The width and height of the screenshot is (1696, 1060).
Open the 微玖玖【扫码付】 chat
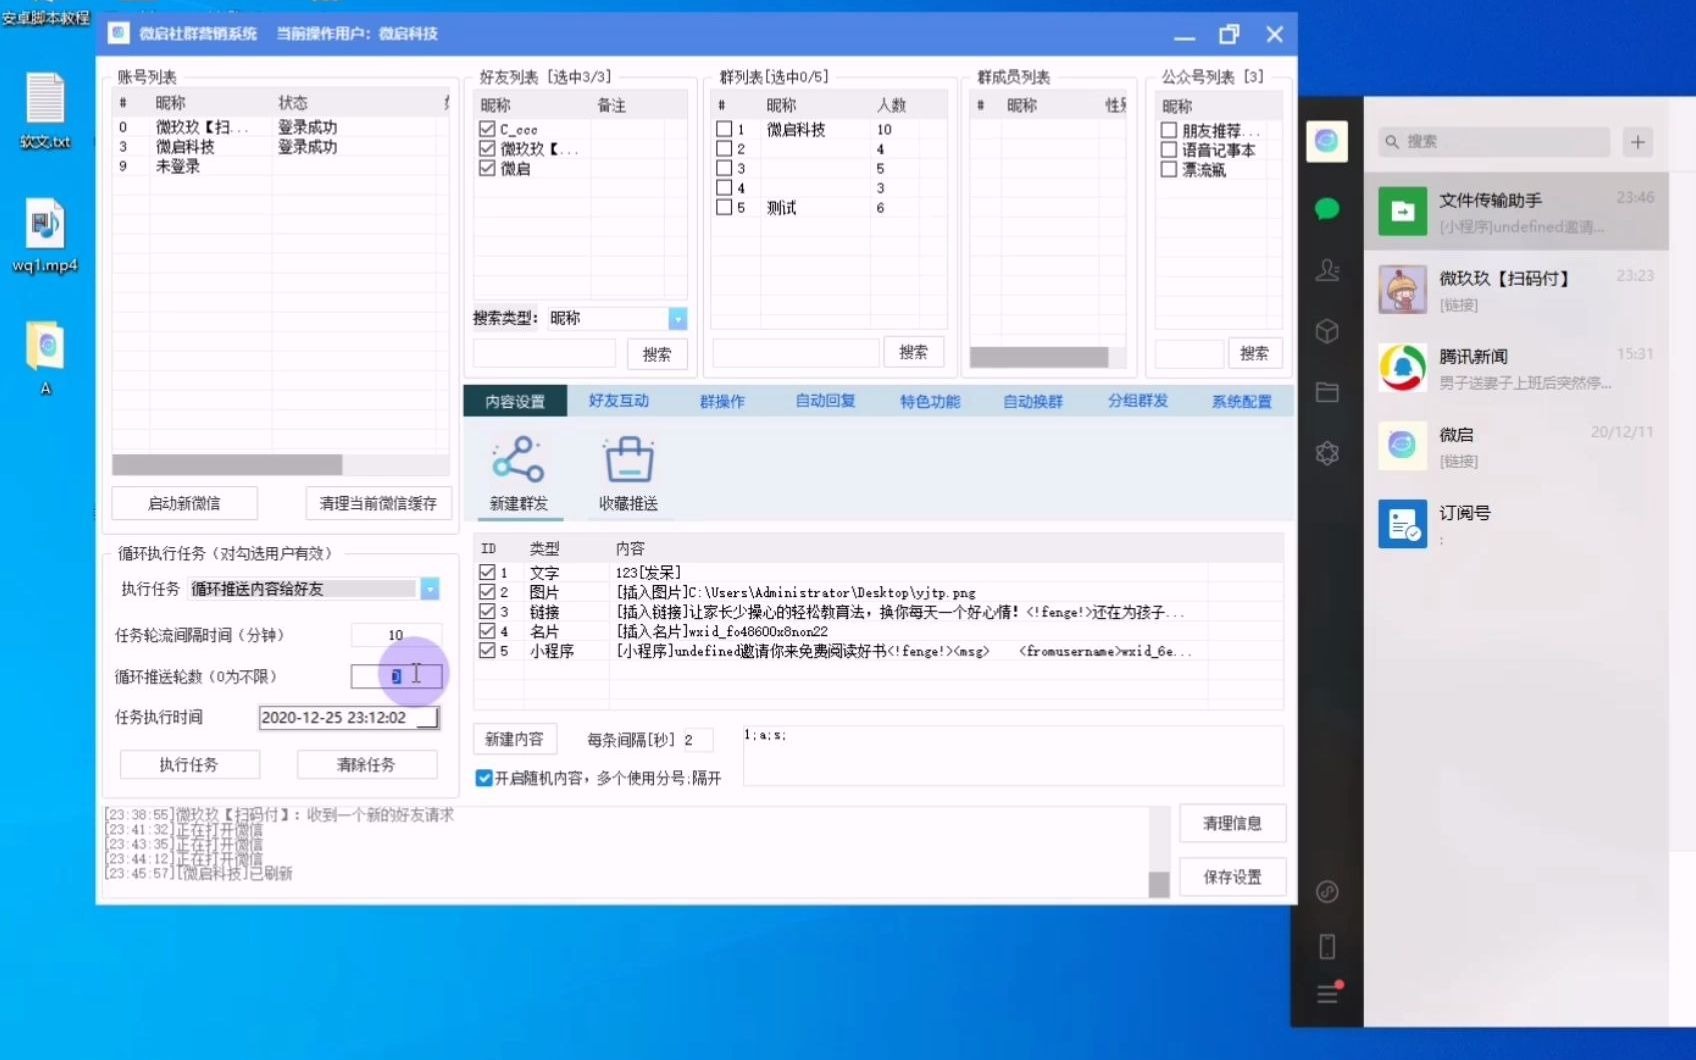1516,290
